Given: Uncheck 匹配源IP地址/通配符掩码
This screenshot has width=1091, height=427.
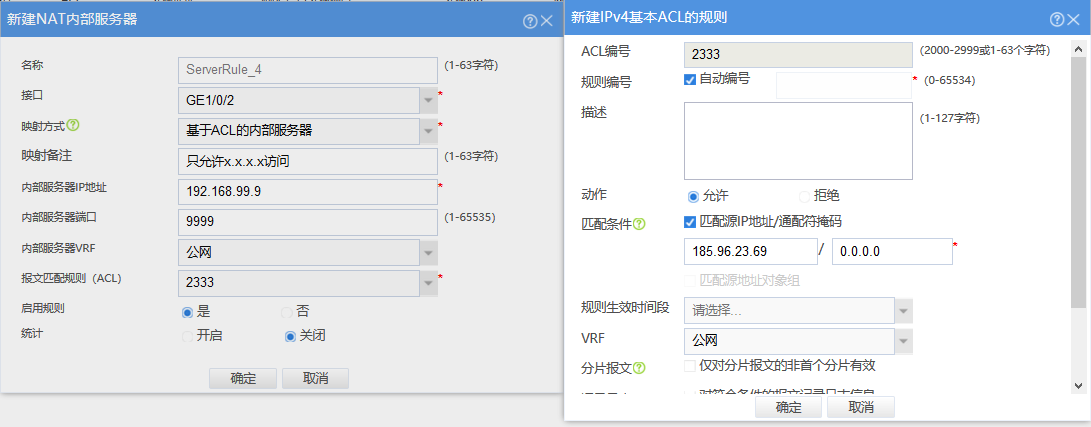Looking at the screenshot, I should 690,222.
